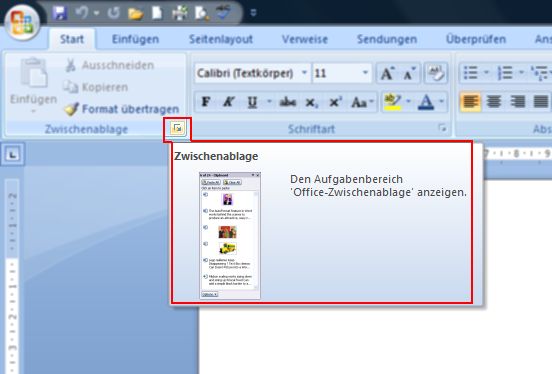Create a new blank document icon
552x374 pixels.
[x=157, y=13]
